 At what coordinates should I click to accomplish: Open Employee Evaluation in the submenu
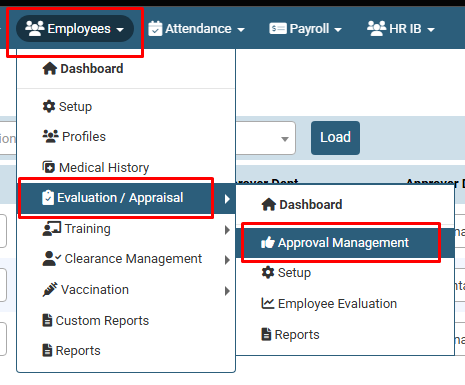[x=345, y=304]
